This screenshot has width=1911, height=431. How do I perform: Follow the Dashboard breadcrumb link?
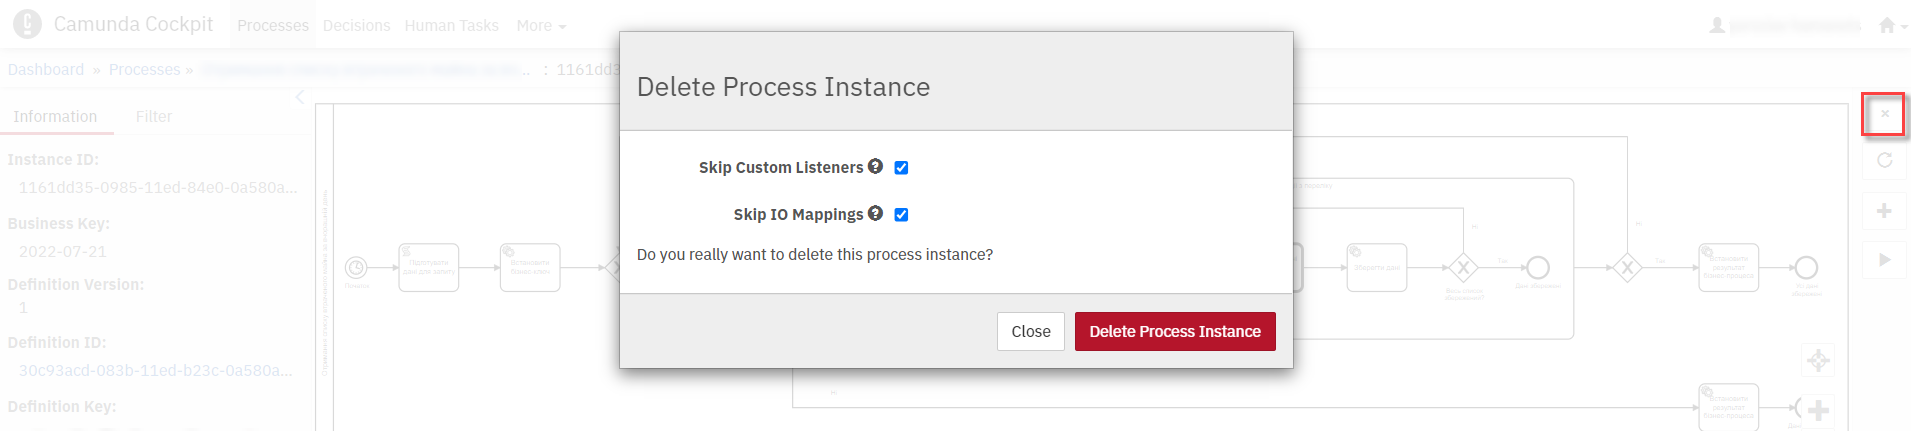46,70
